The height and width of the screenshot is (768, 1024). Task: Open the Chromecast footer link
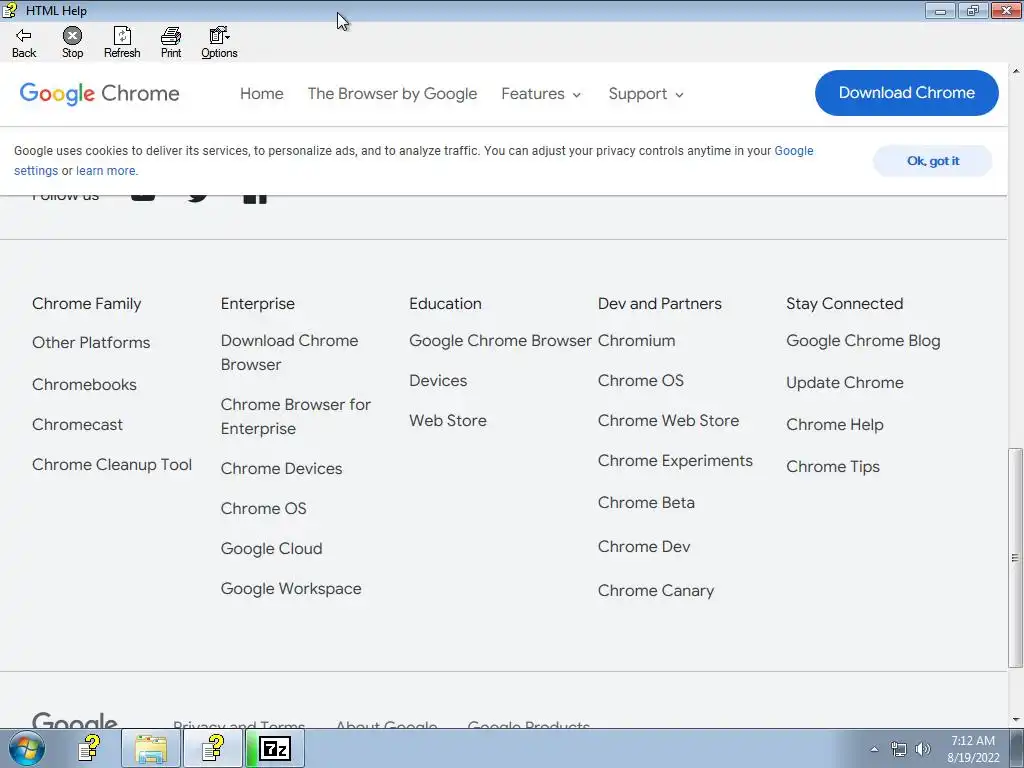77,424
